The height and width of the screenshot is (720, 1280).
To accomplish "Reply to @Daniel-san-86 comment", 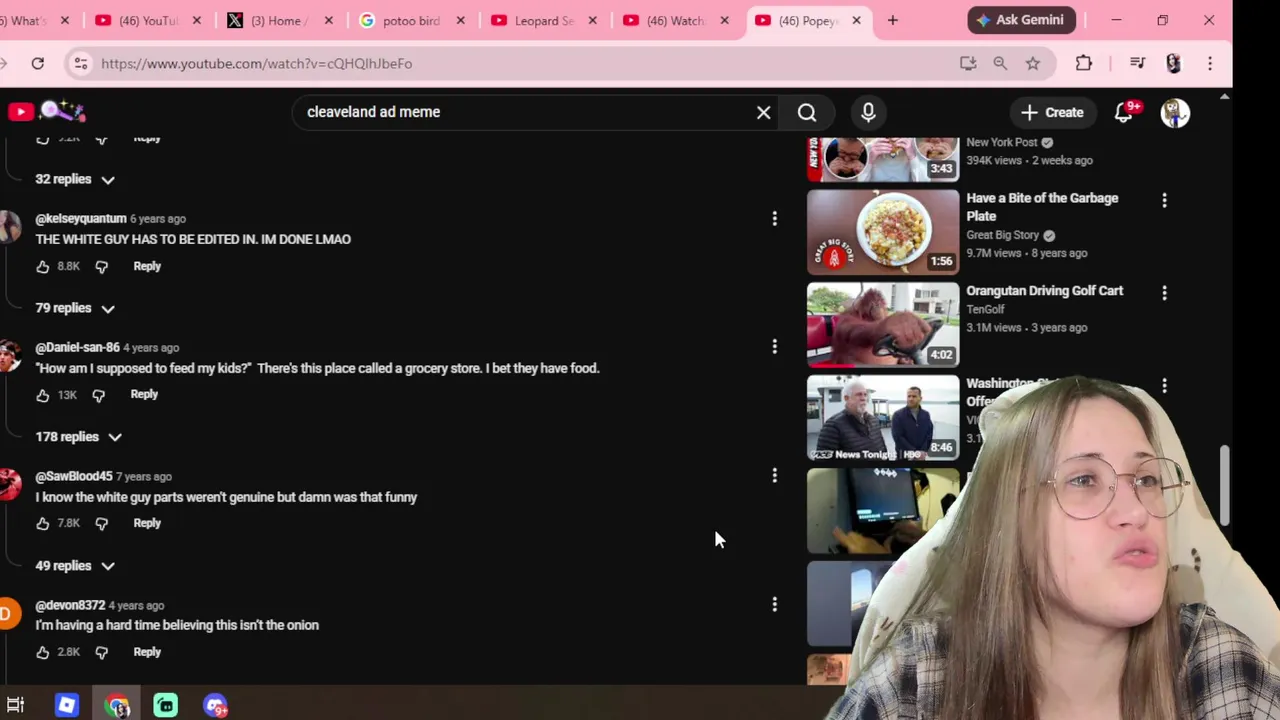I will point(144,394).
